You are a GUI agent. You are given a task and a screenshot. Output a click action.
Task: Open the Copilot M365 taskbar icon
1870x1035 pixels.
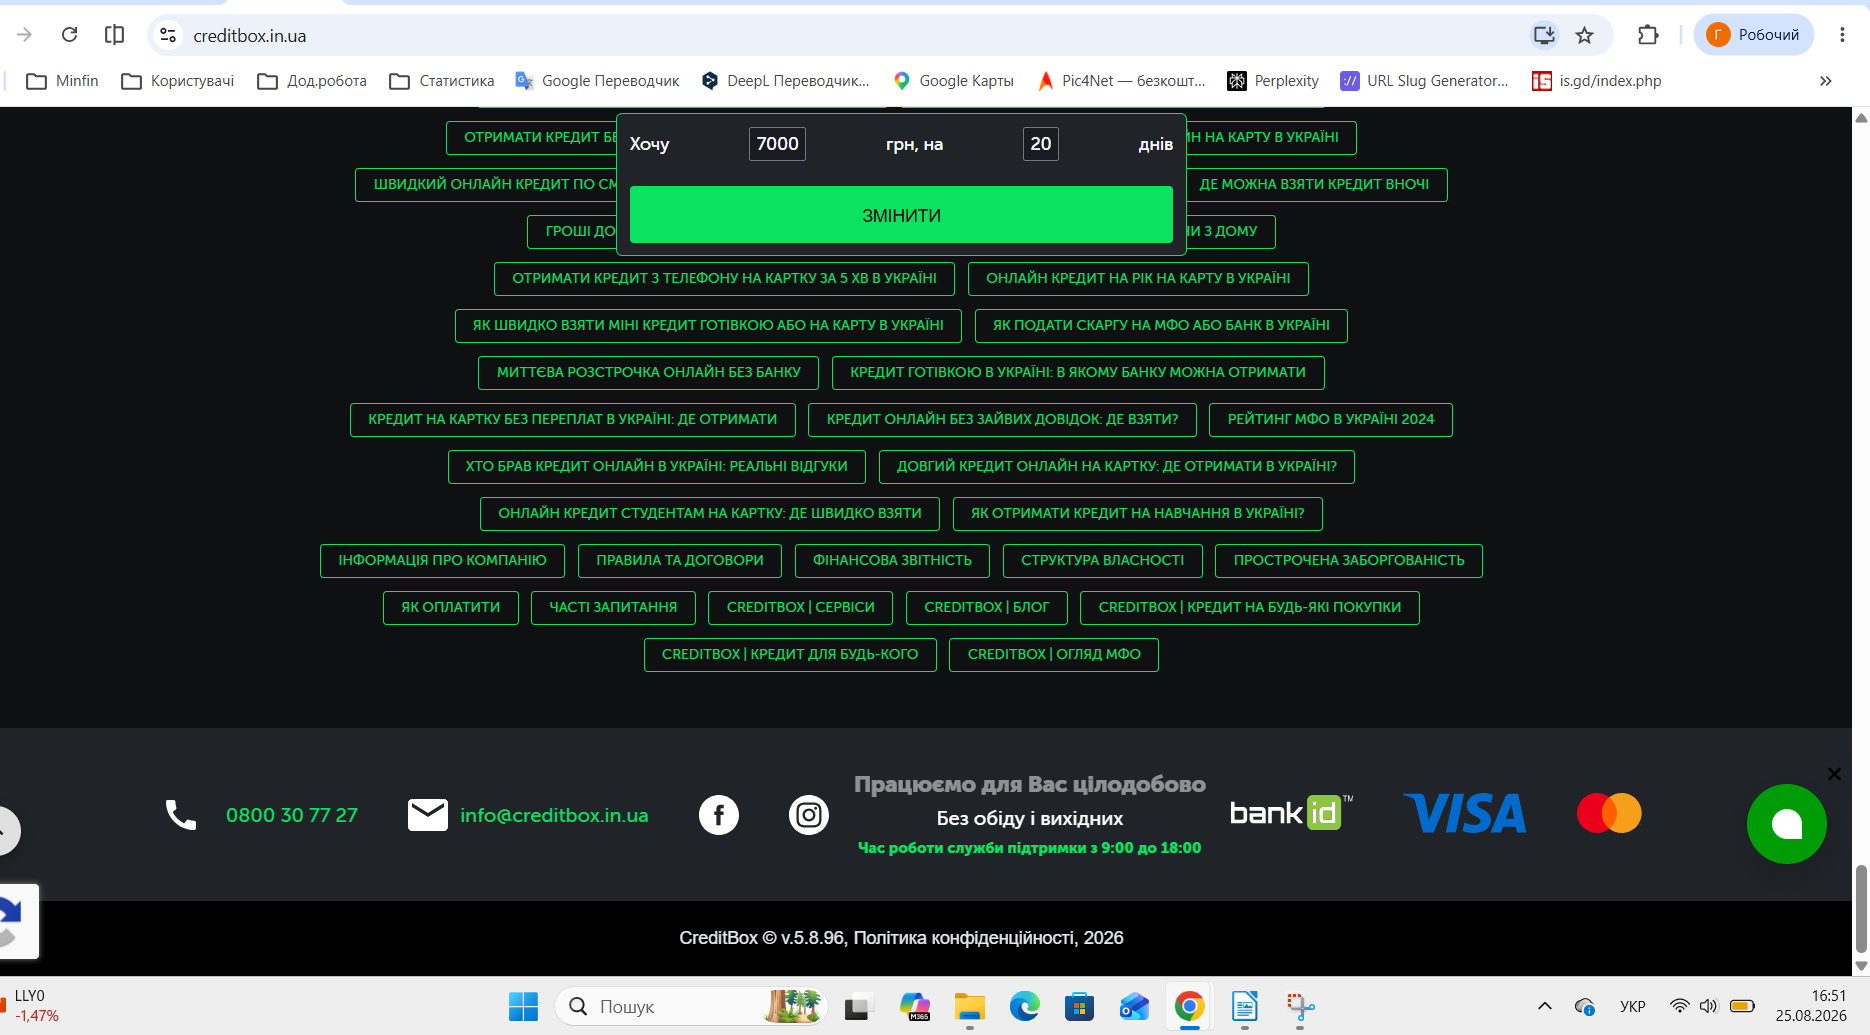coord(914,1007)
